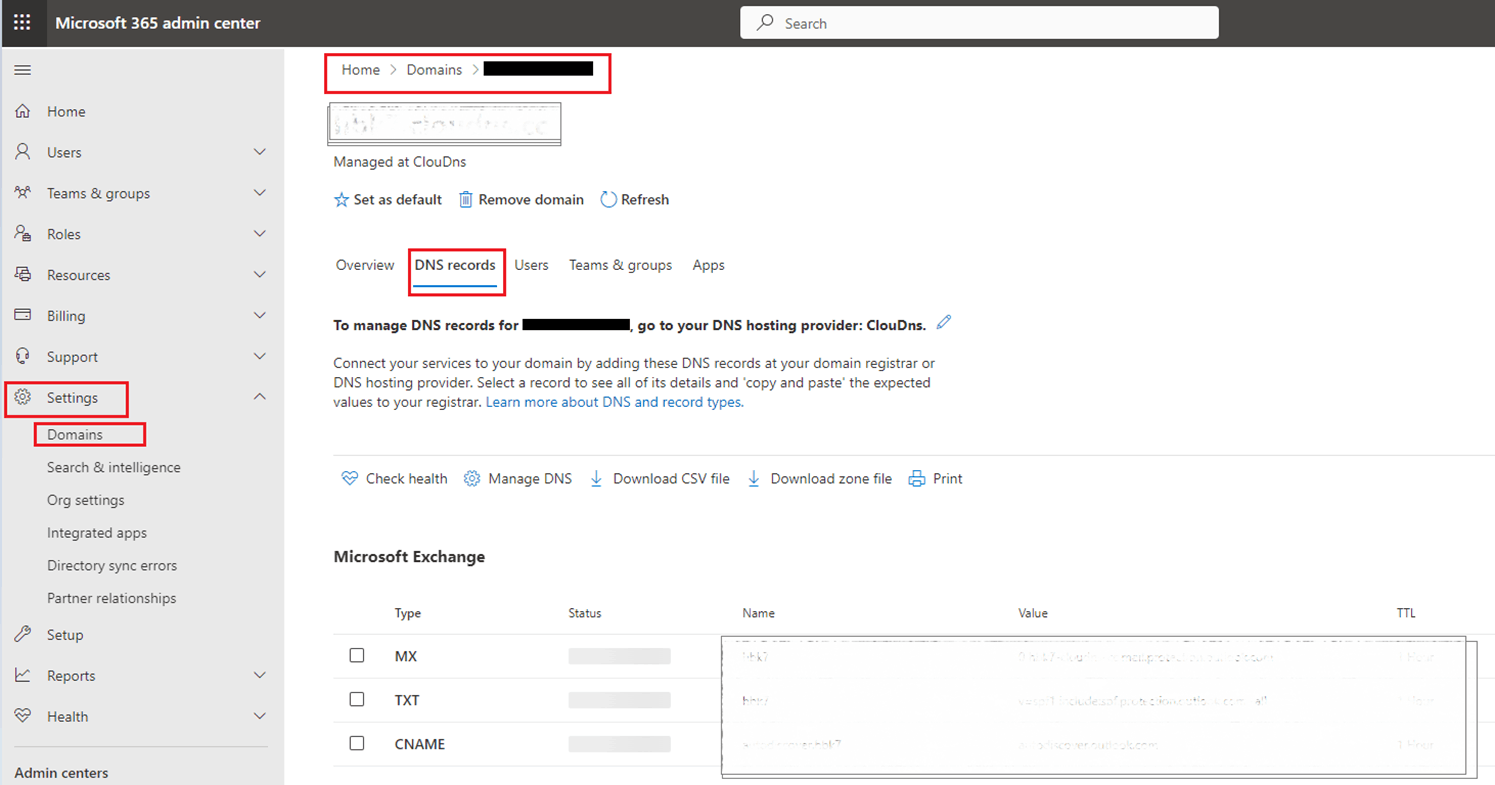
Task: Open Domains under Settings
Action: 75,435
